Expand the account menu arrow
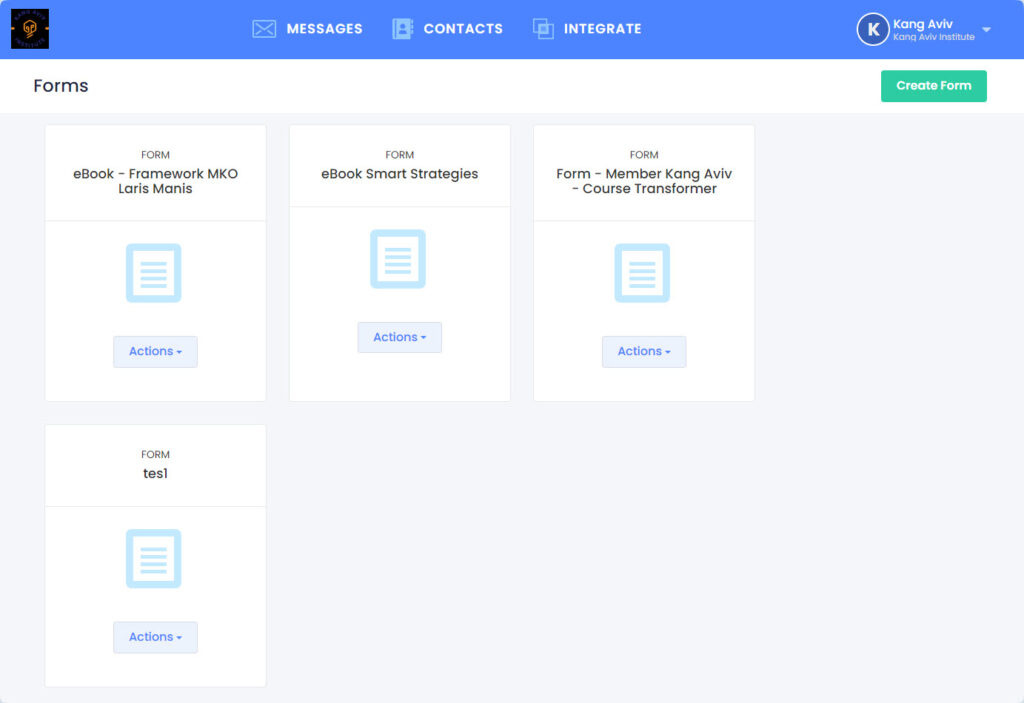The width and height of the screenshot is (1024, 703). tap(986, 30)
